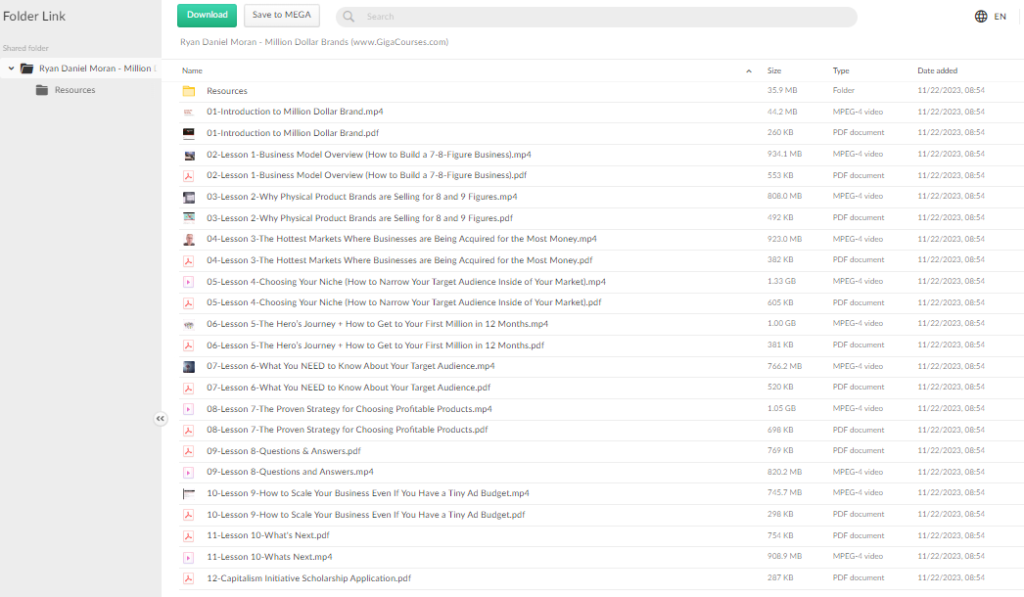Image resolution: width=1024 pixels, height=597 pixels.
Task: Click the globe language icon
Action: 980,16
